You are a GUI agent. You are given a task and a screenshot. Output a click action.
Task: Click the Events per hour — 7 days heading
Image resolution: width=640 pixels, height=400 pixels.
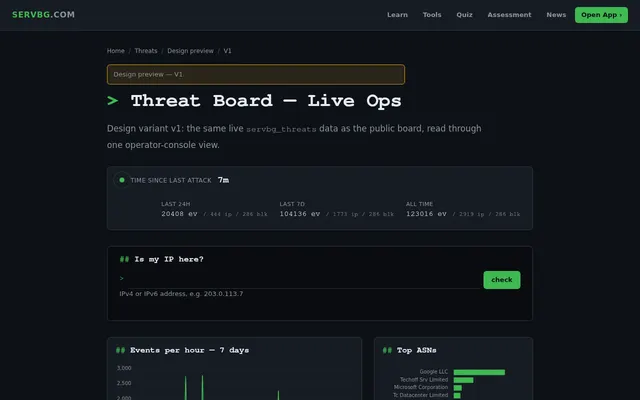(x=189, y=350)
